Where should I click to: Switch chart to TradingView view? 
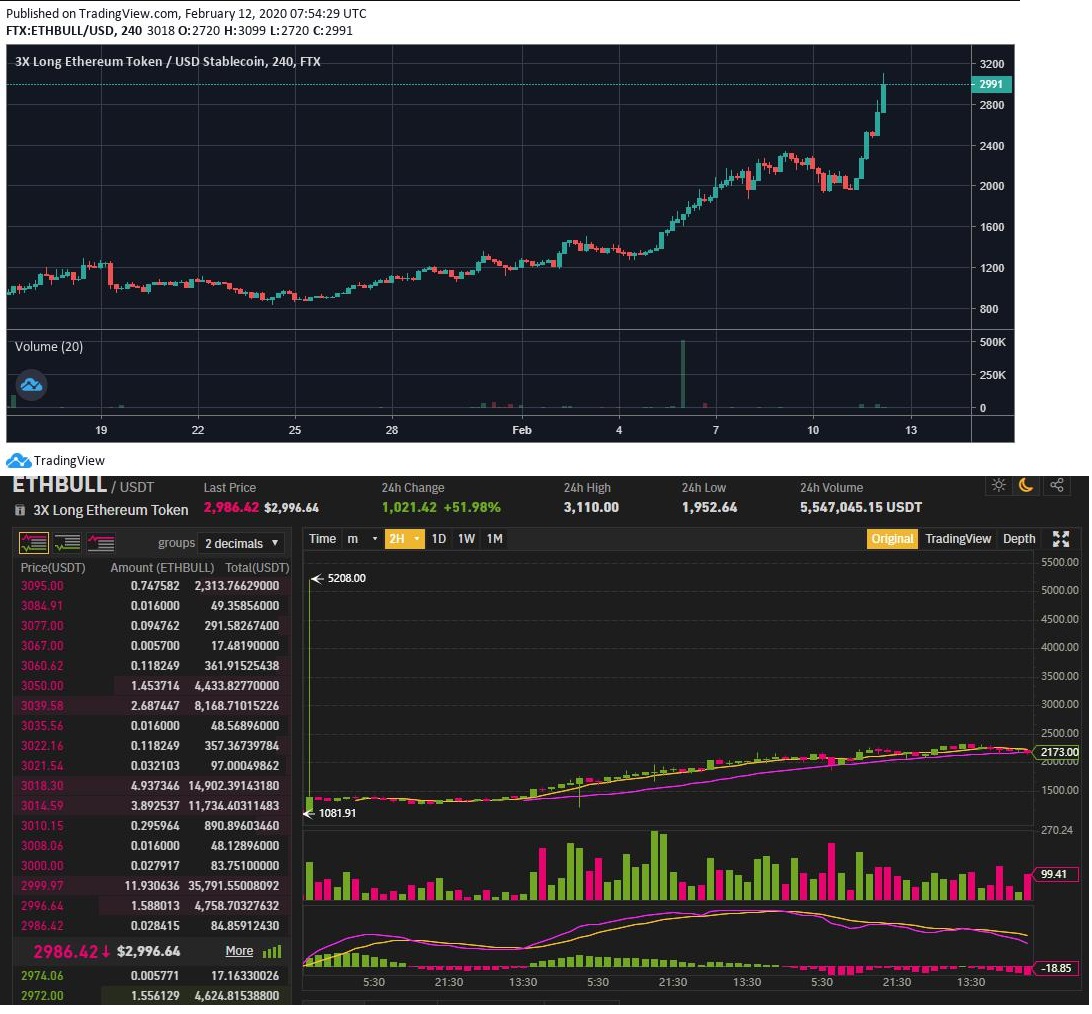coord(958,539)
